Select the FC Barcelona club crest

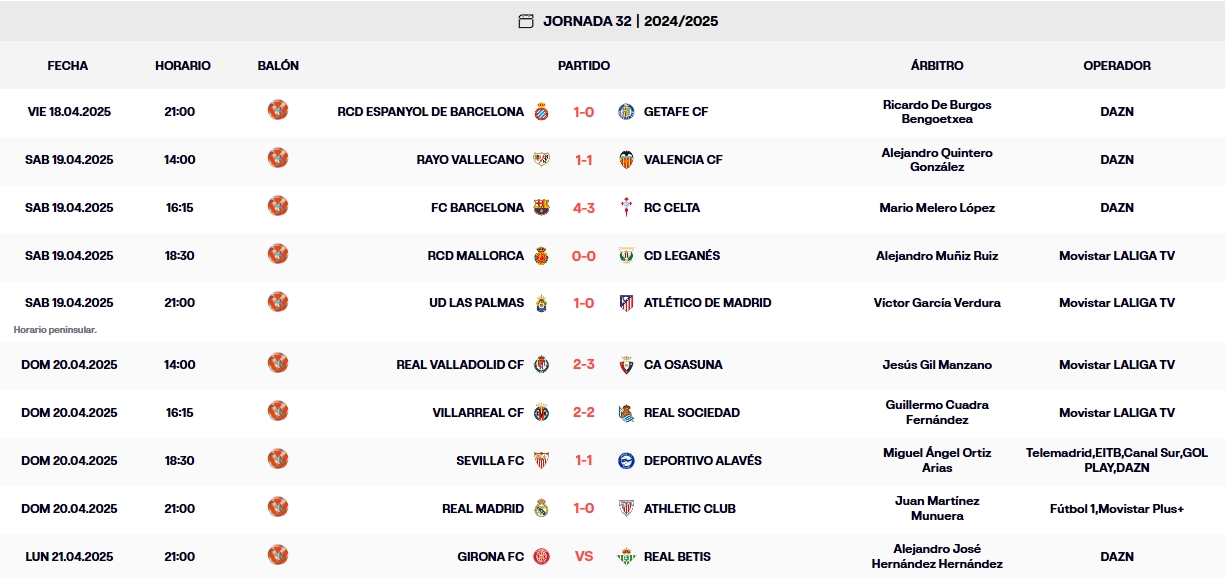point(541,207)
